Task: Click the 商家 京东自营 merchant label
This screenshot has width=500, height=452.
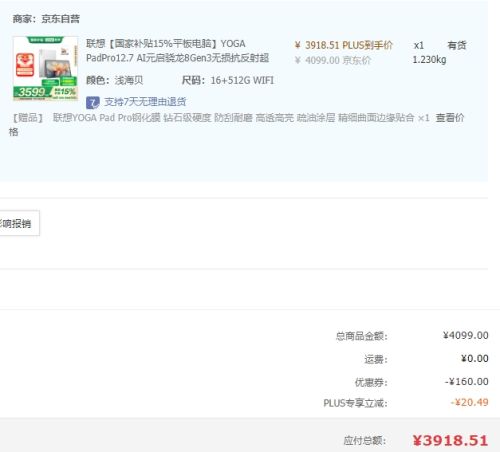Action: tap(46, 19)
